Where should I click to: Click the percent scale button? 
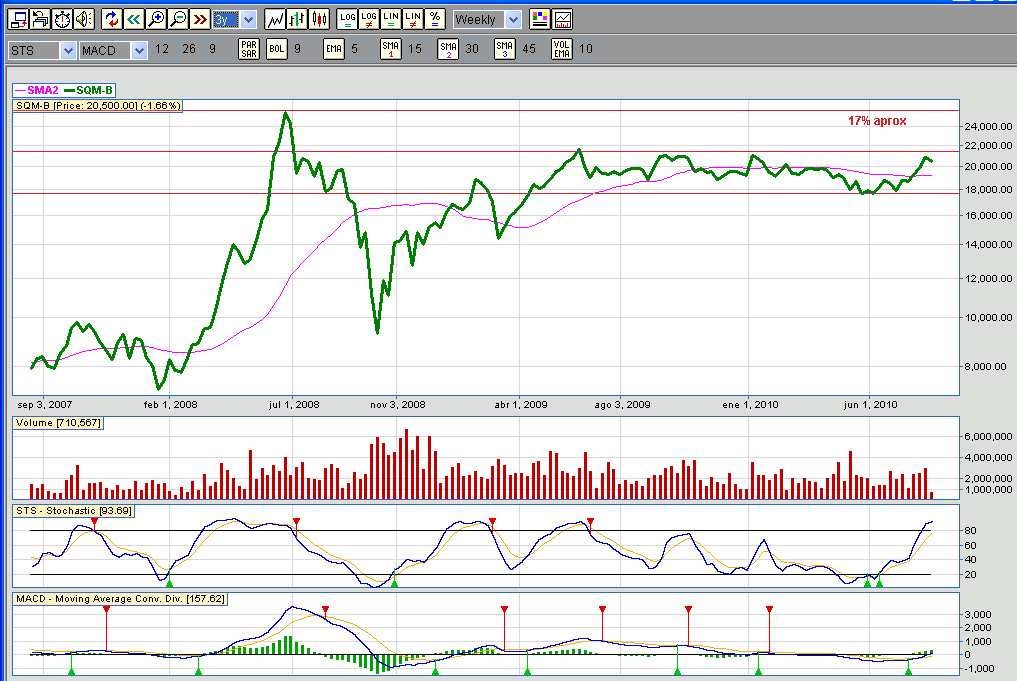(x=435, y=19)
